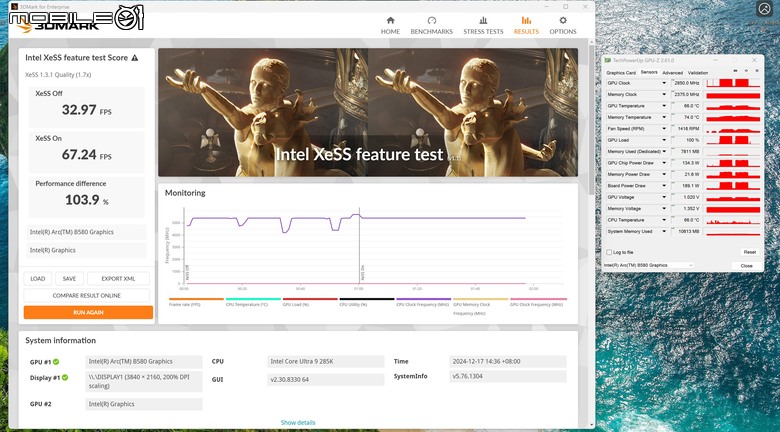Click the GPU Load red history graph
The width and height of the screenshot is (780, 432).
pos(733,140)
